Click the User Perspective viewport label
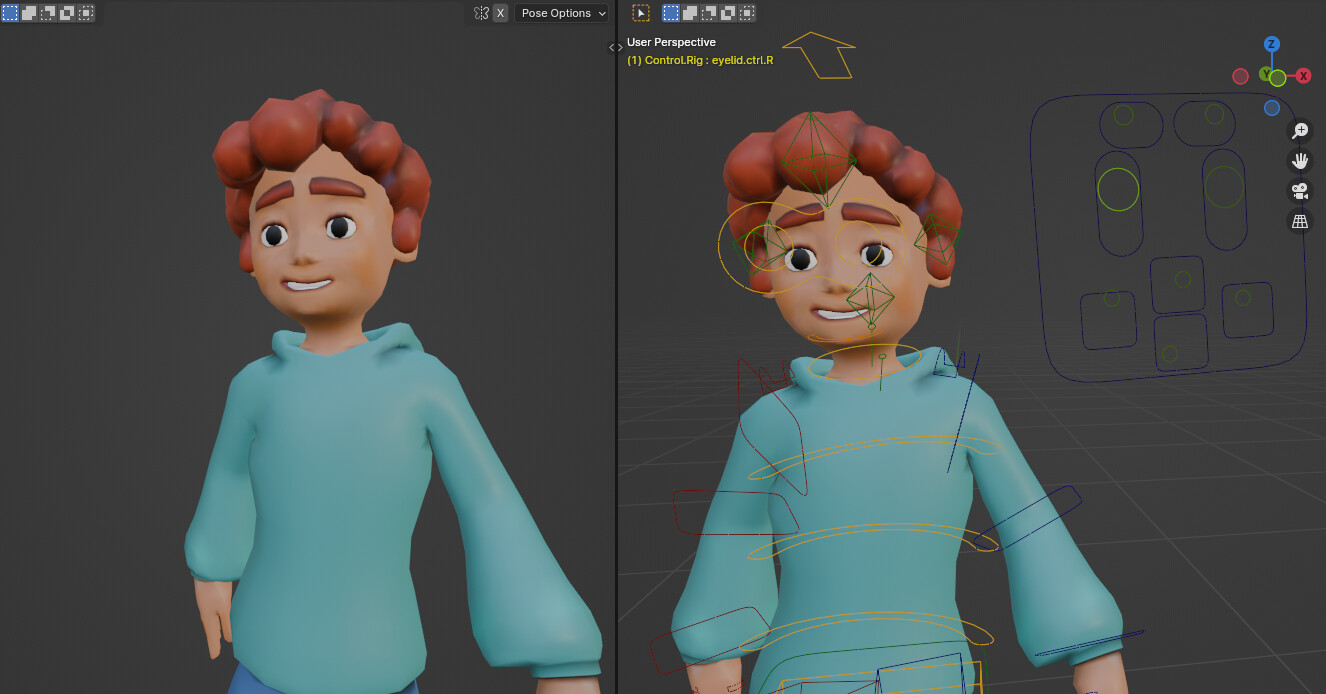Viewport: 1326px width, 694px height. click(669, 42)
